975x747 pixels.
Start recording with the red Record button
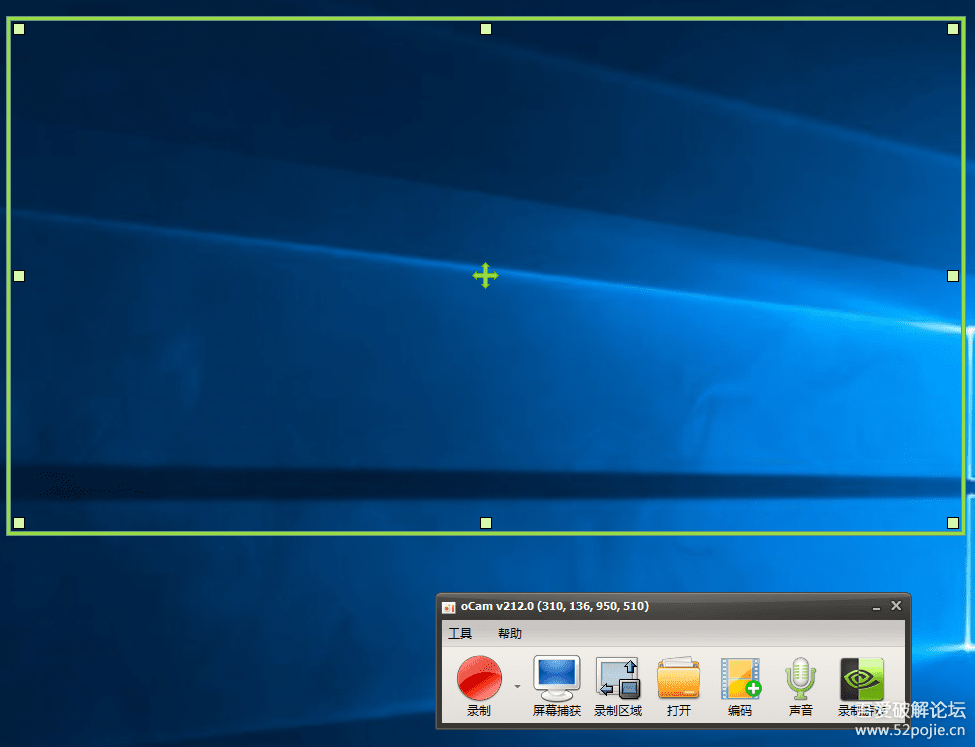click(479, 678)
